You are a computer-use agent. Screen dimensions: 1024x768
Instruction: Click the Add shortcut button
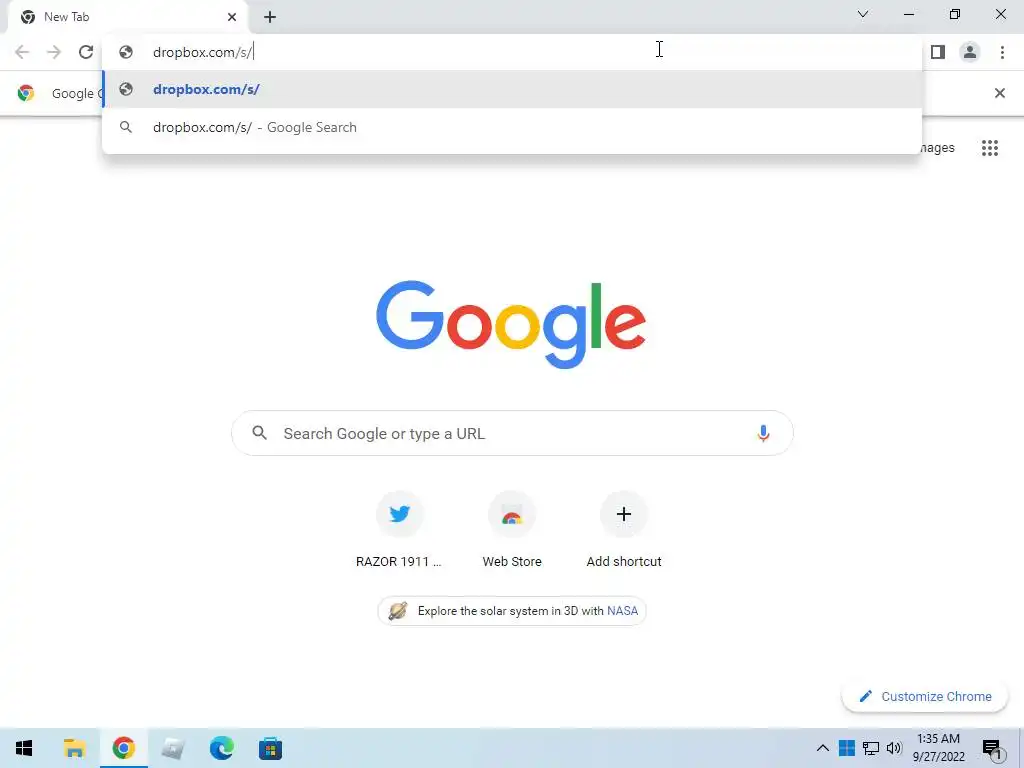624,532
